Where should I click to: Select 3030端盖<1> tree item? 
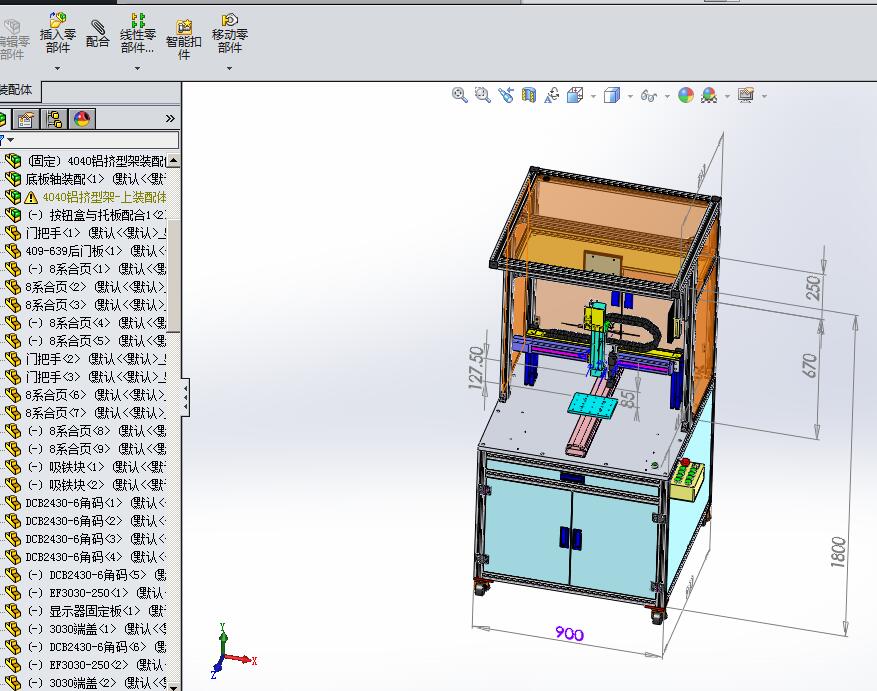point(86,628)
